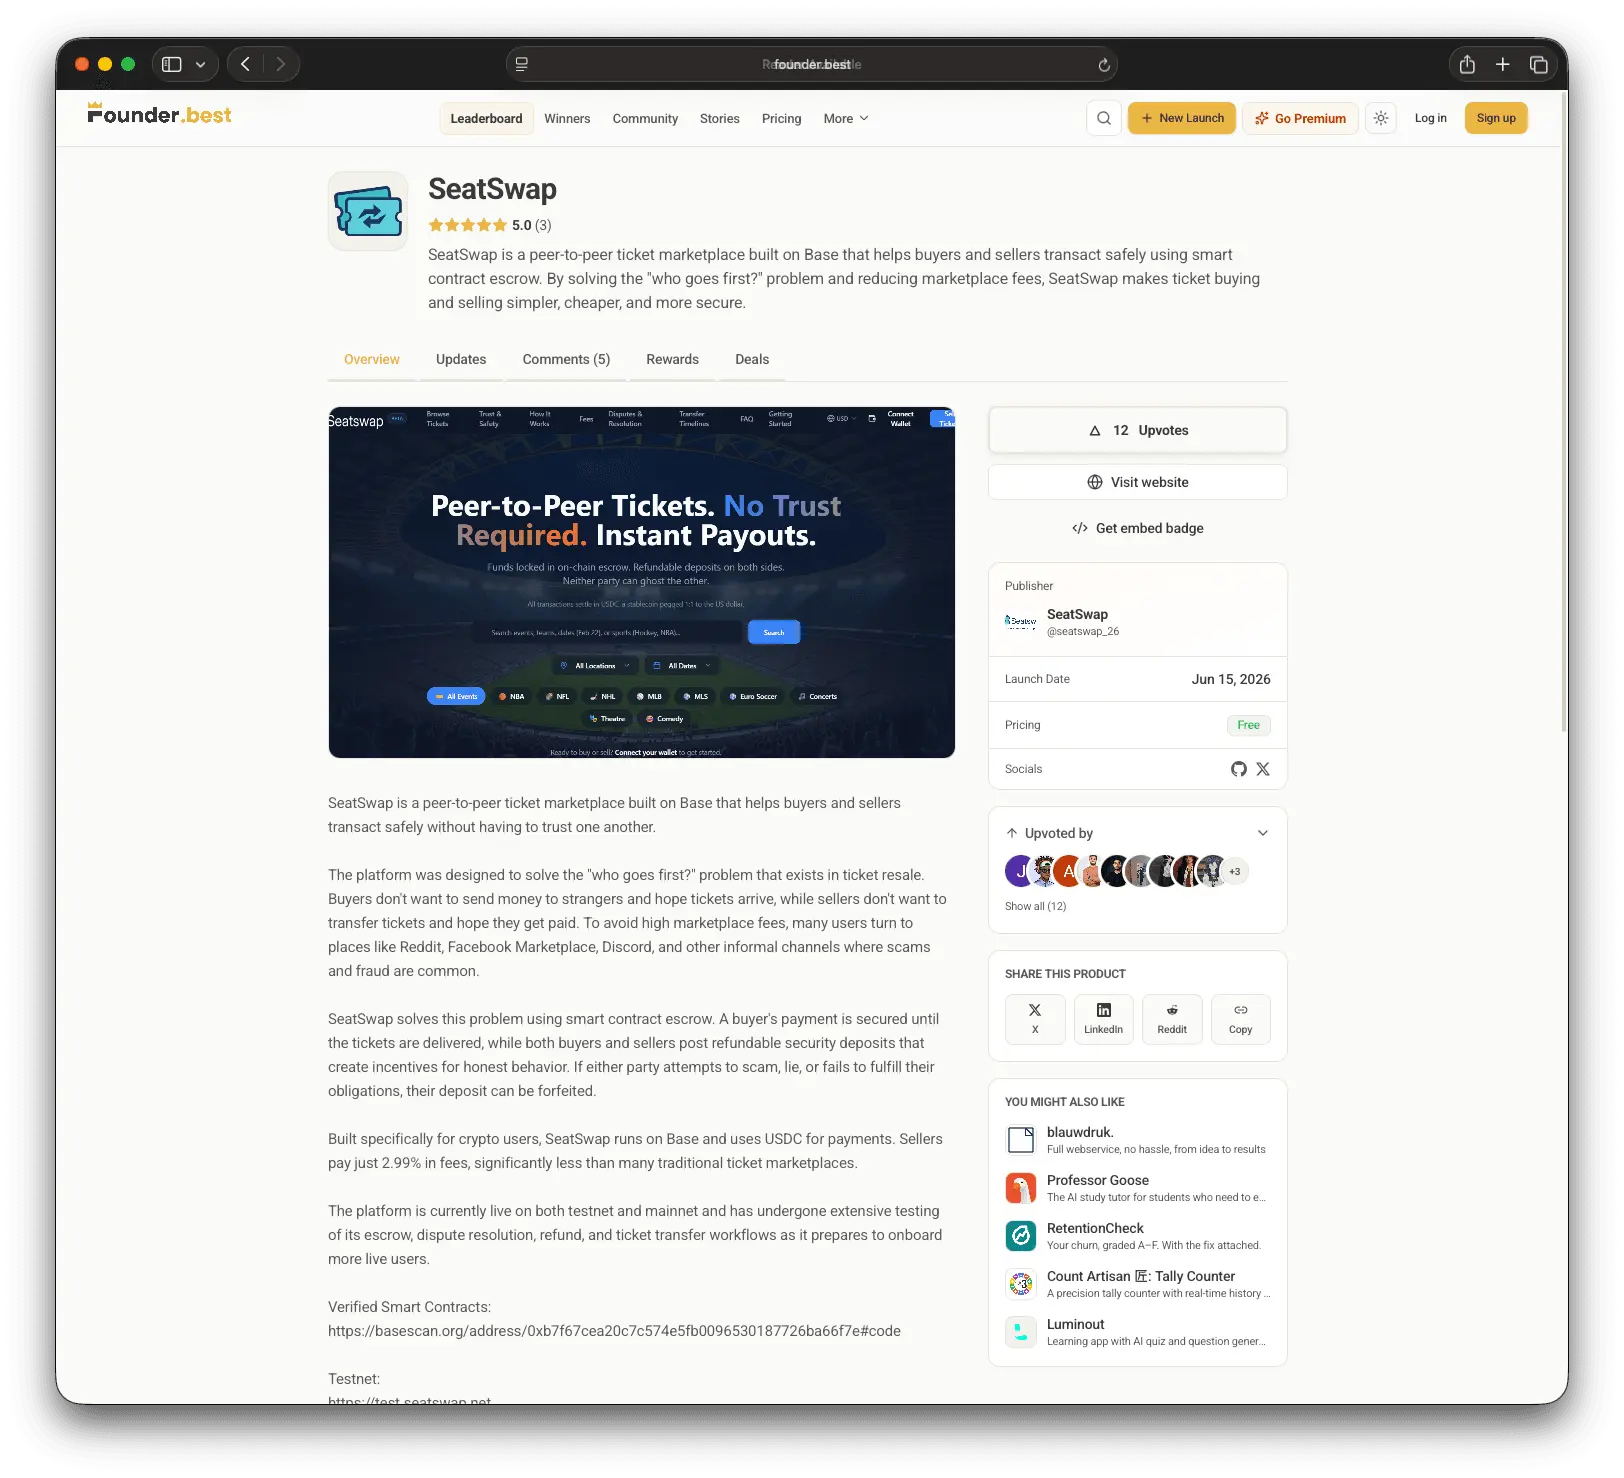Click the Professor Goose product icon
The image size is (1624, 1478).
pos(1021,1188)
